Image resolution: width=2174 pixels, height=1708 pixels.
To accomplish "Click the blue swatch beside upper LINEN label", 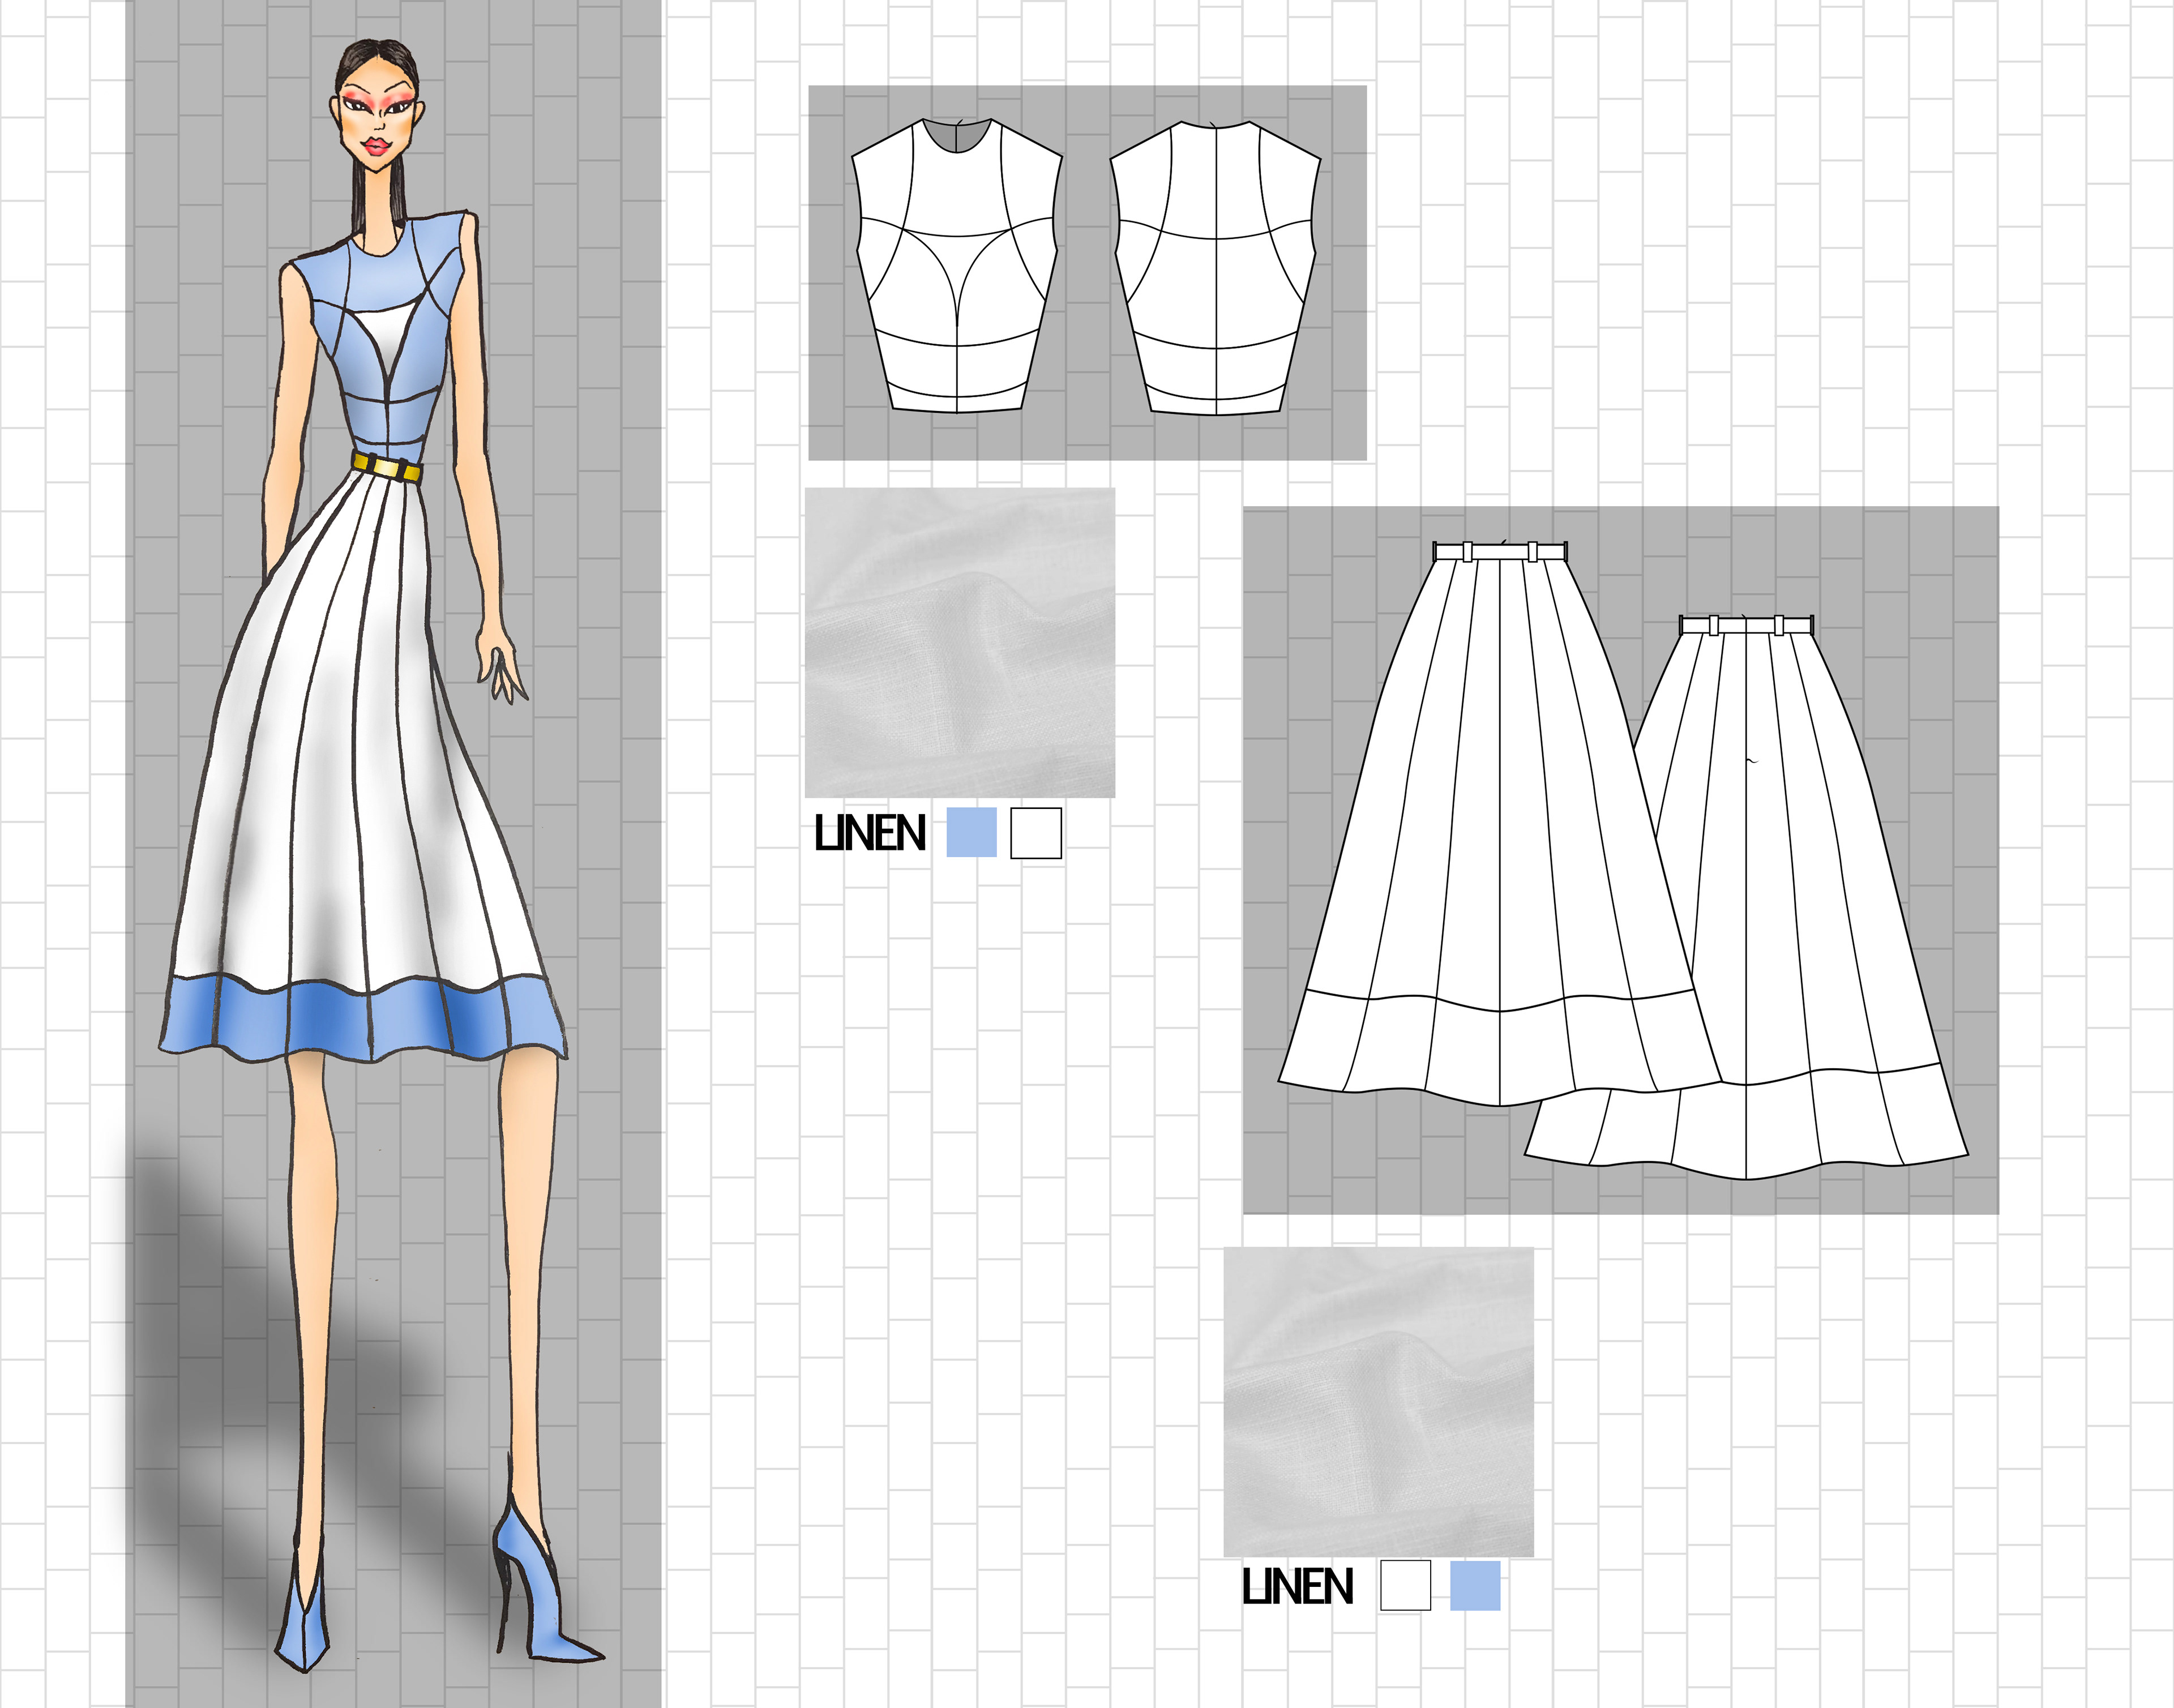I will (x=971, y=832).
